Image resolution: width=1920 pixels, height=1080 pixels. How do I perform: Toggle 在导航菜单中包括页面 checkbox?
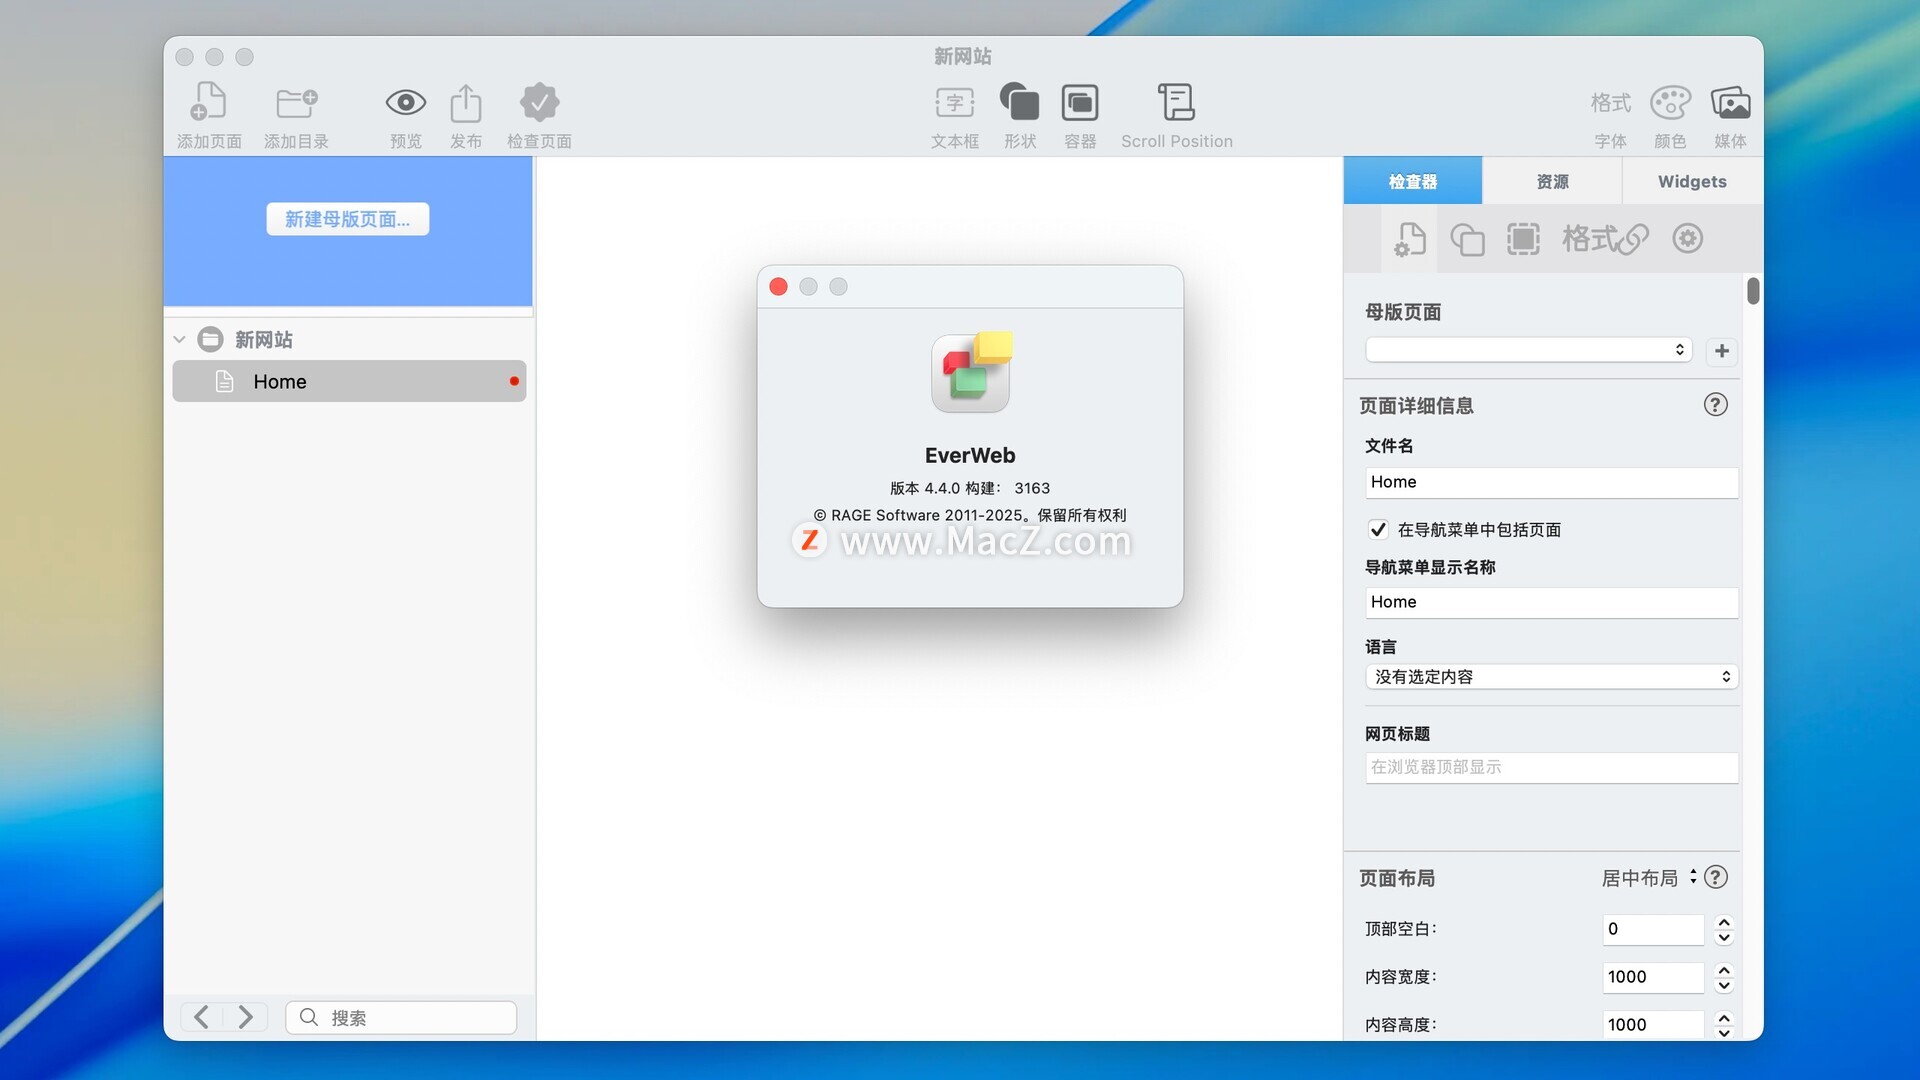click(1378, 529)
